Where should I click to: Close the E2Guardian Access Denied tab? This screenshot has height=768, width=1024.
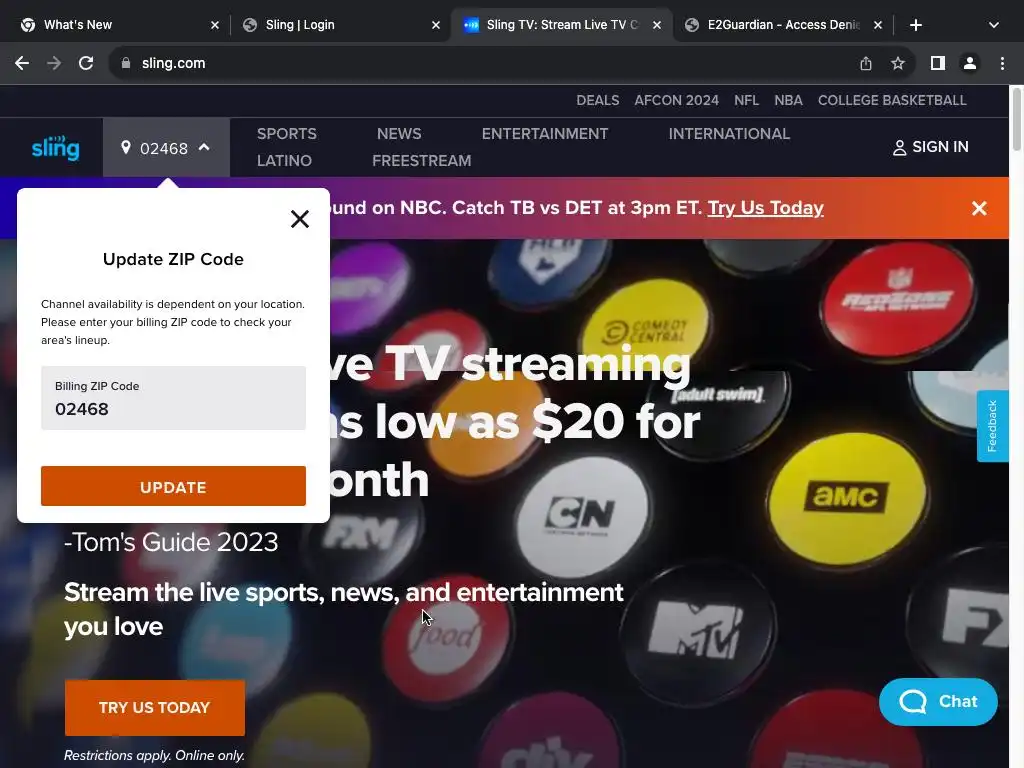coord(878,25)
